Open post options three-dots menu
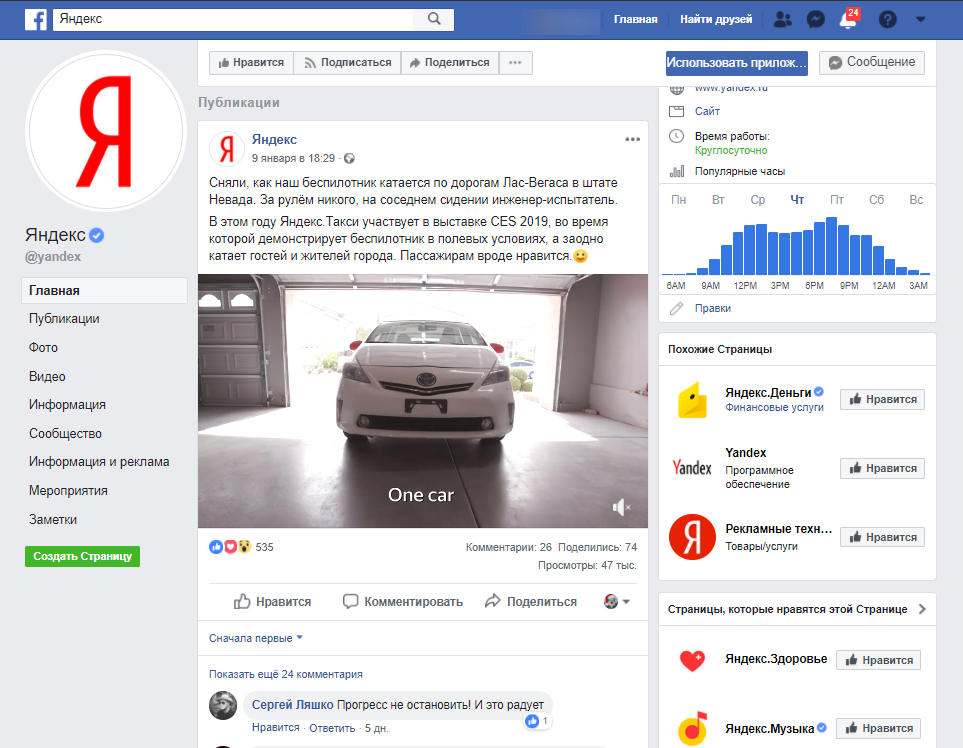This screenshot has width=963, height=748. [x=632, y=139]
